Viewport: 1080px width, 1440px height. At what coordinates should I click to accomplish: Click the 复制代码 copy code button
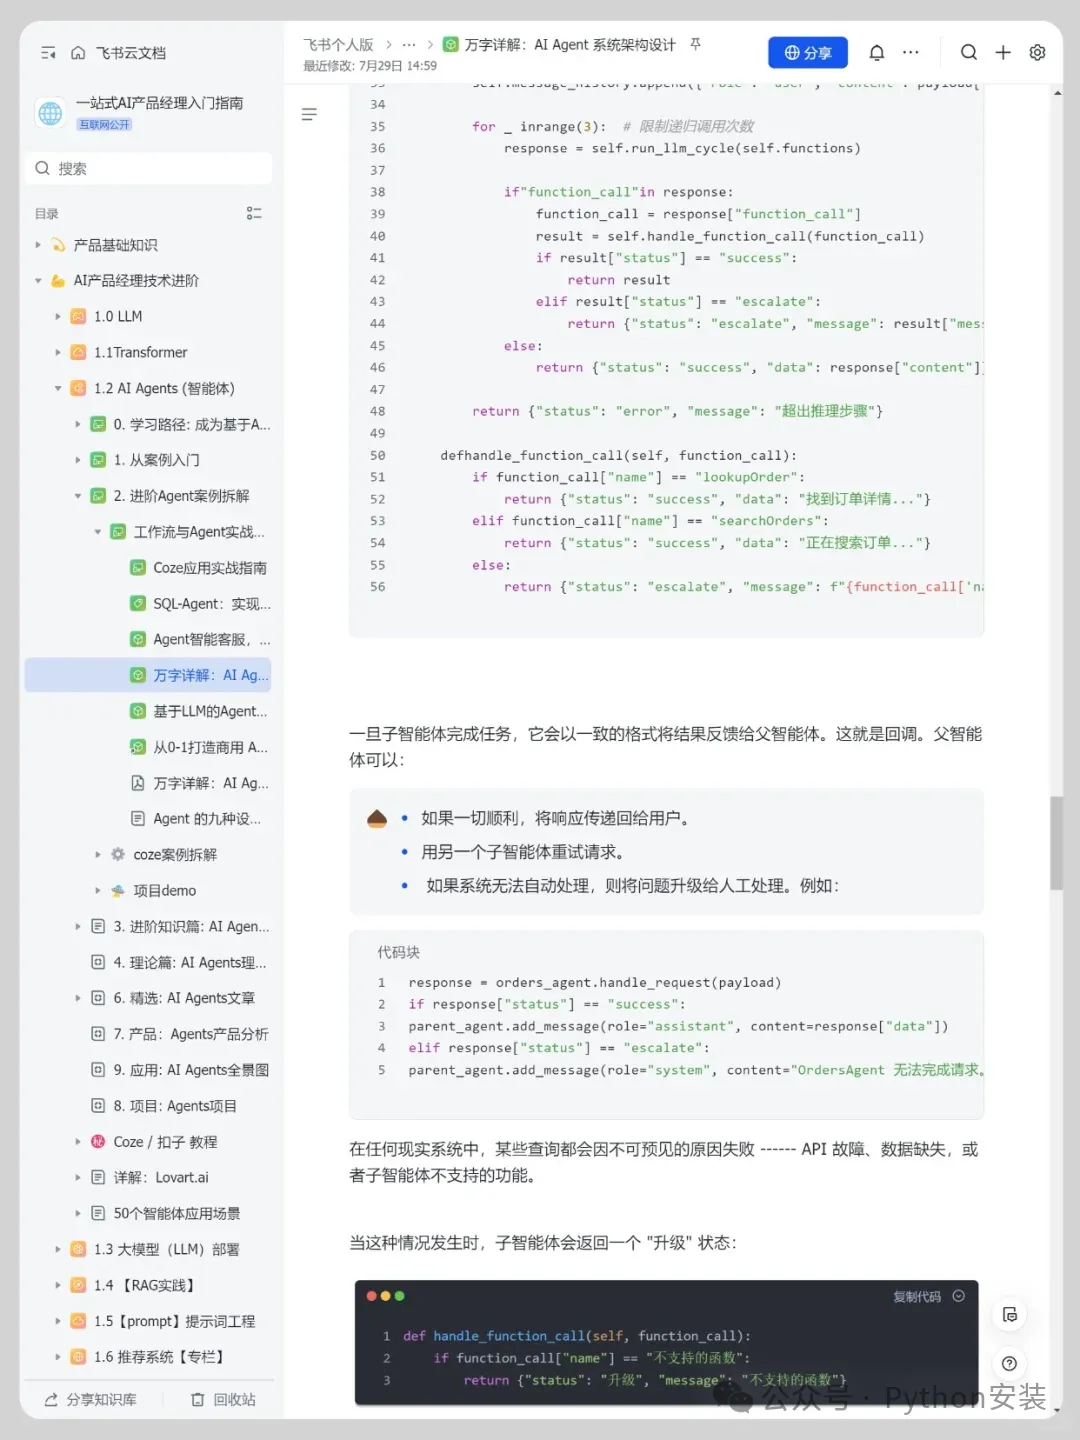tap(917, 1297)
